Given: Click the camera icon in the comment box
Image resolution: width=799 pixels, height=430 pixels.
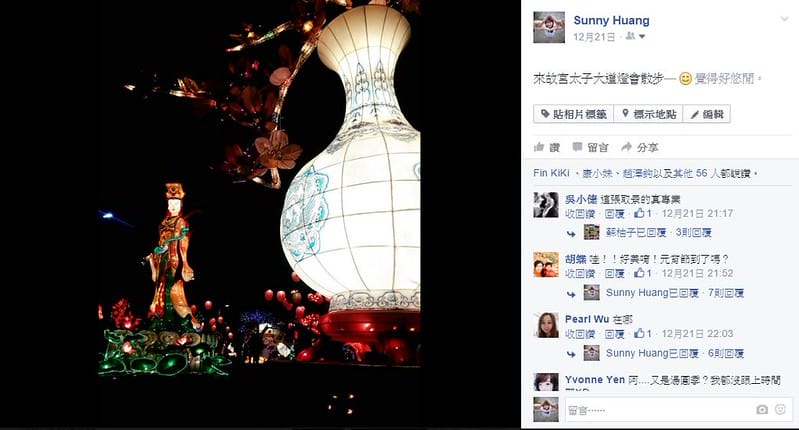Looking at the screenshot, I should tap(762, 410).
